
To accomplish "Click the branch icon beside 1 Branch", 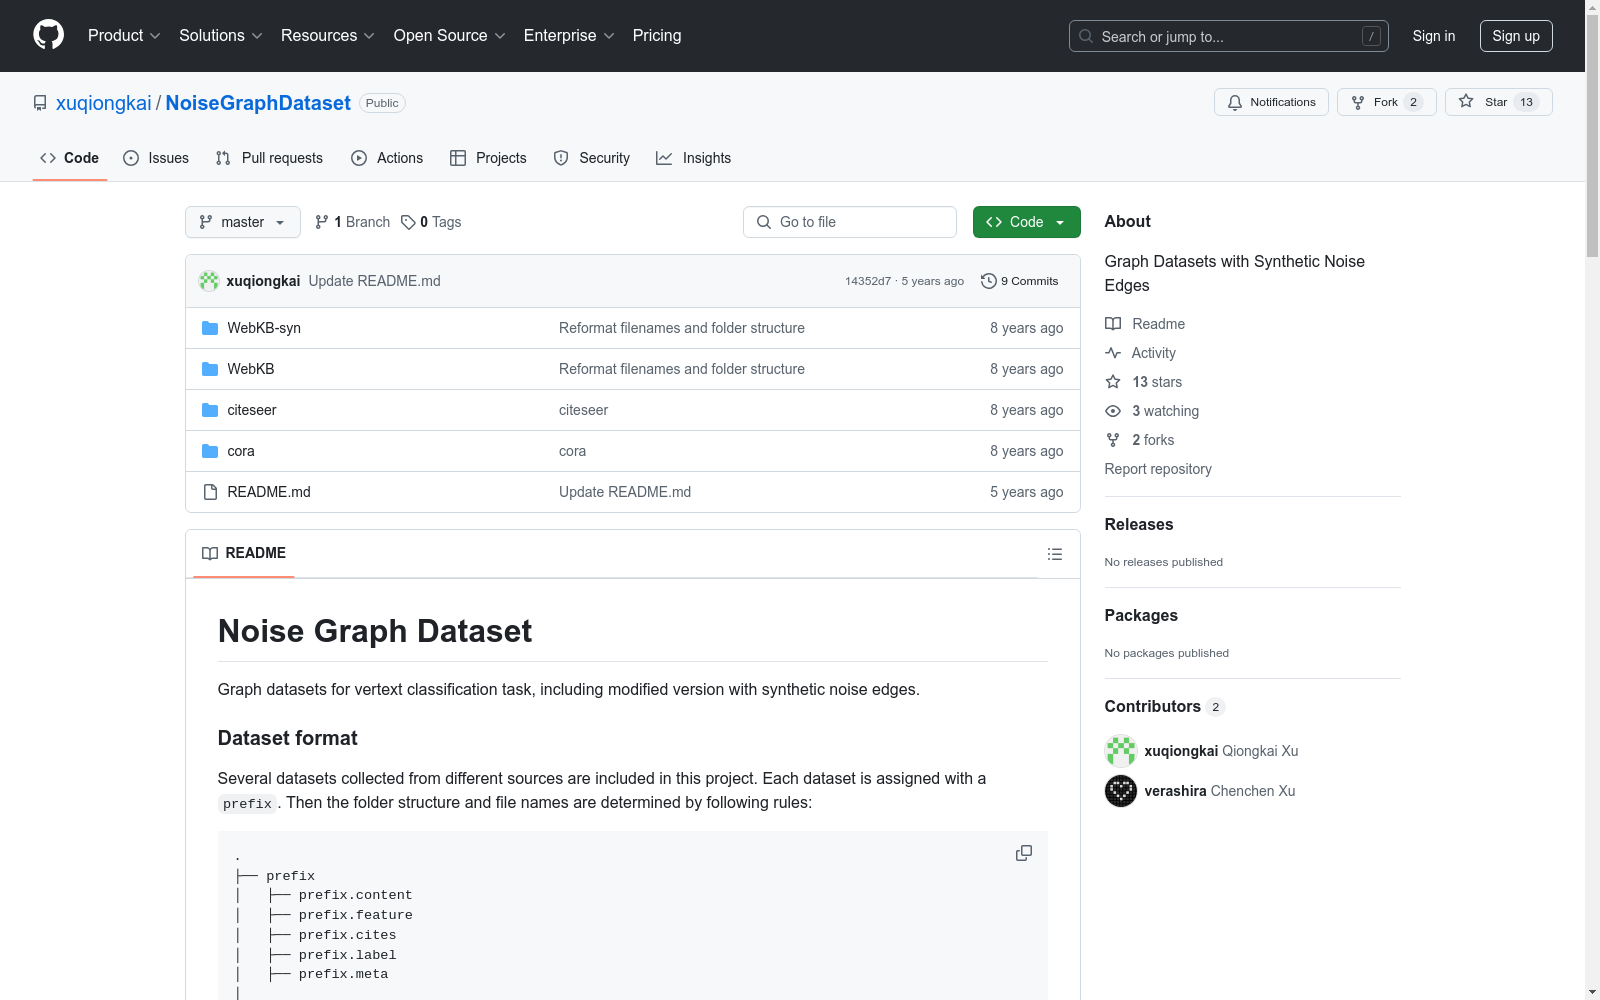I will [x=322, y=222].
